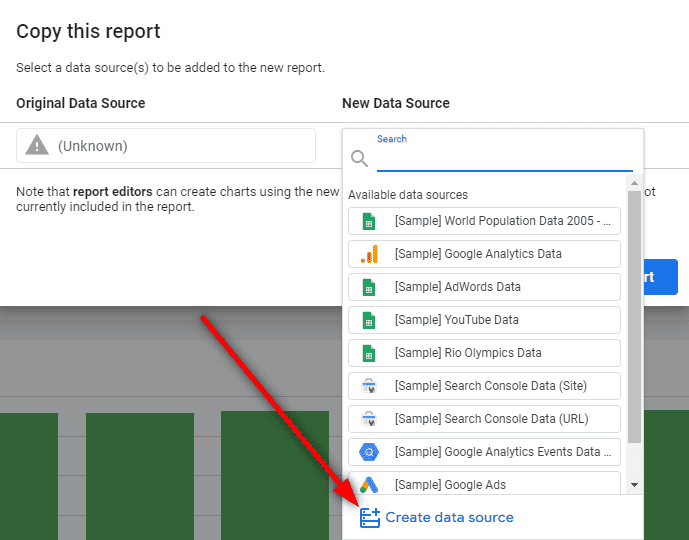Viewport: 689px width, 540px height.
Task: Click the magnifying glass search icon
Action: coord(359,159)
